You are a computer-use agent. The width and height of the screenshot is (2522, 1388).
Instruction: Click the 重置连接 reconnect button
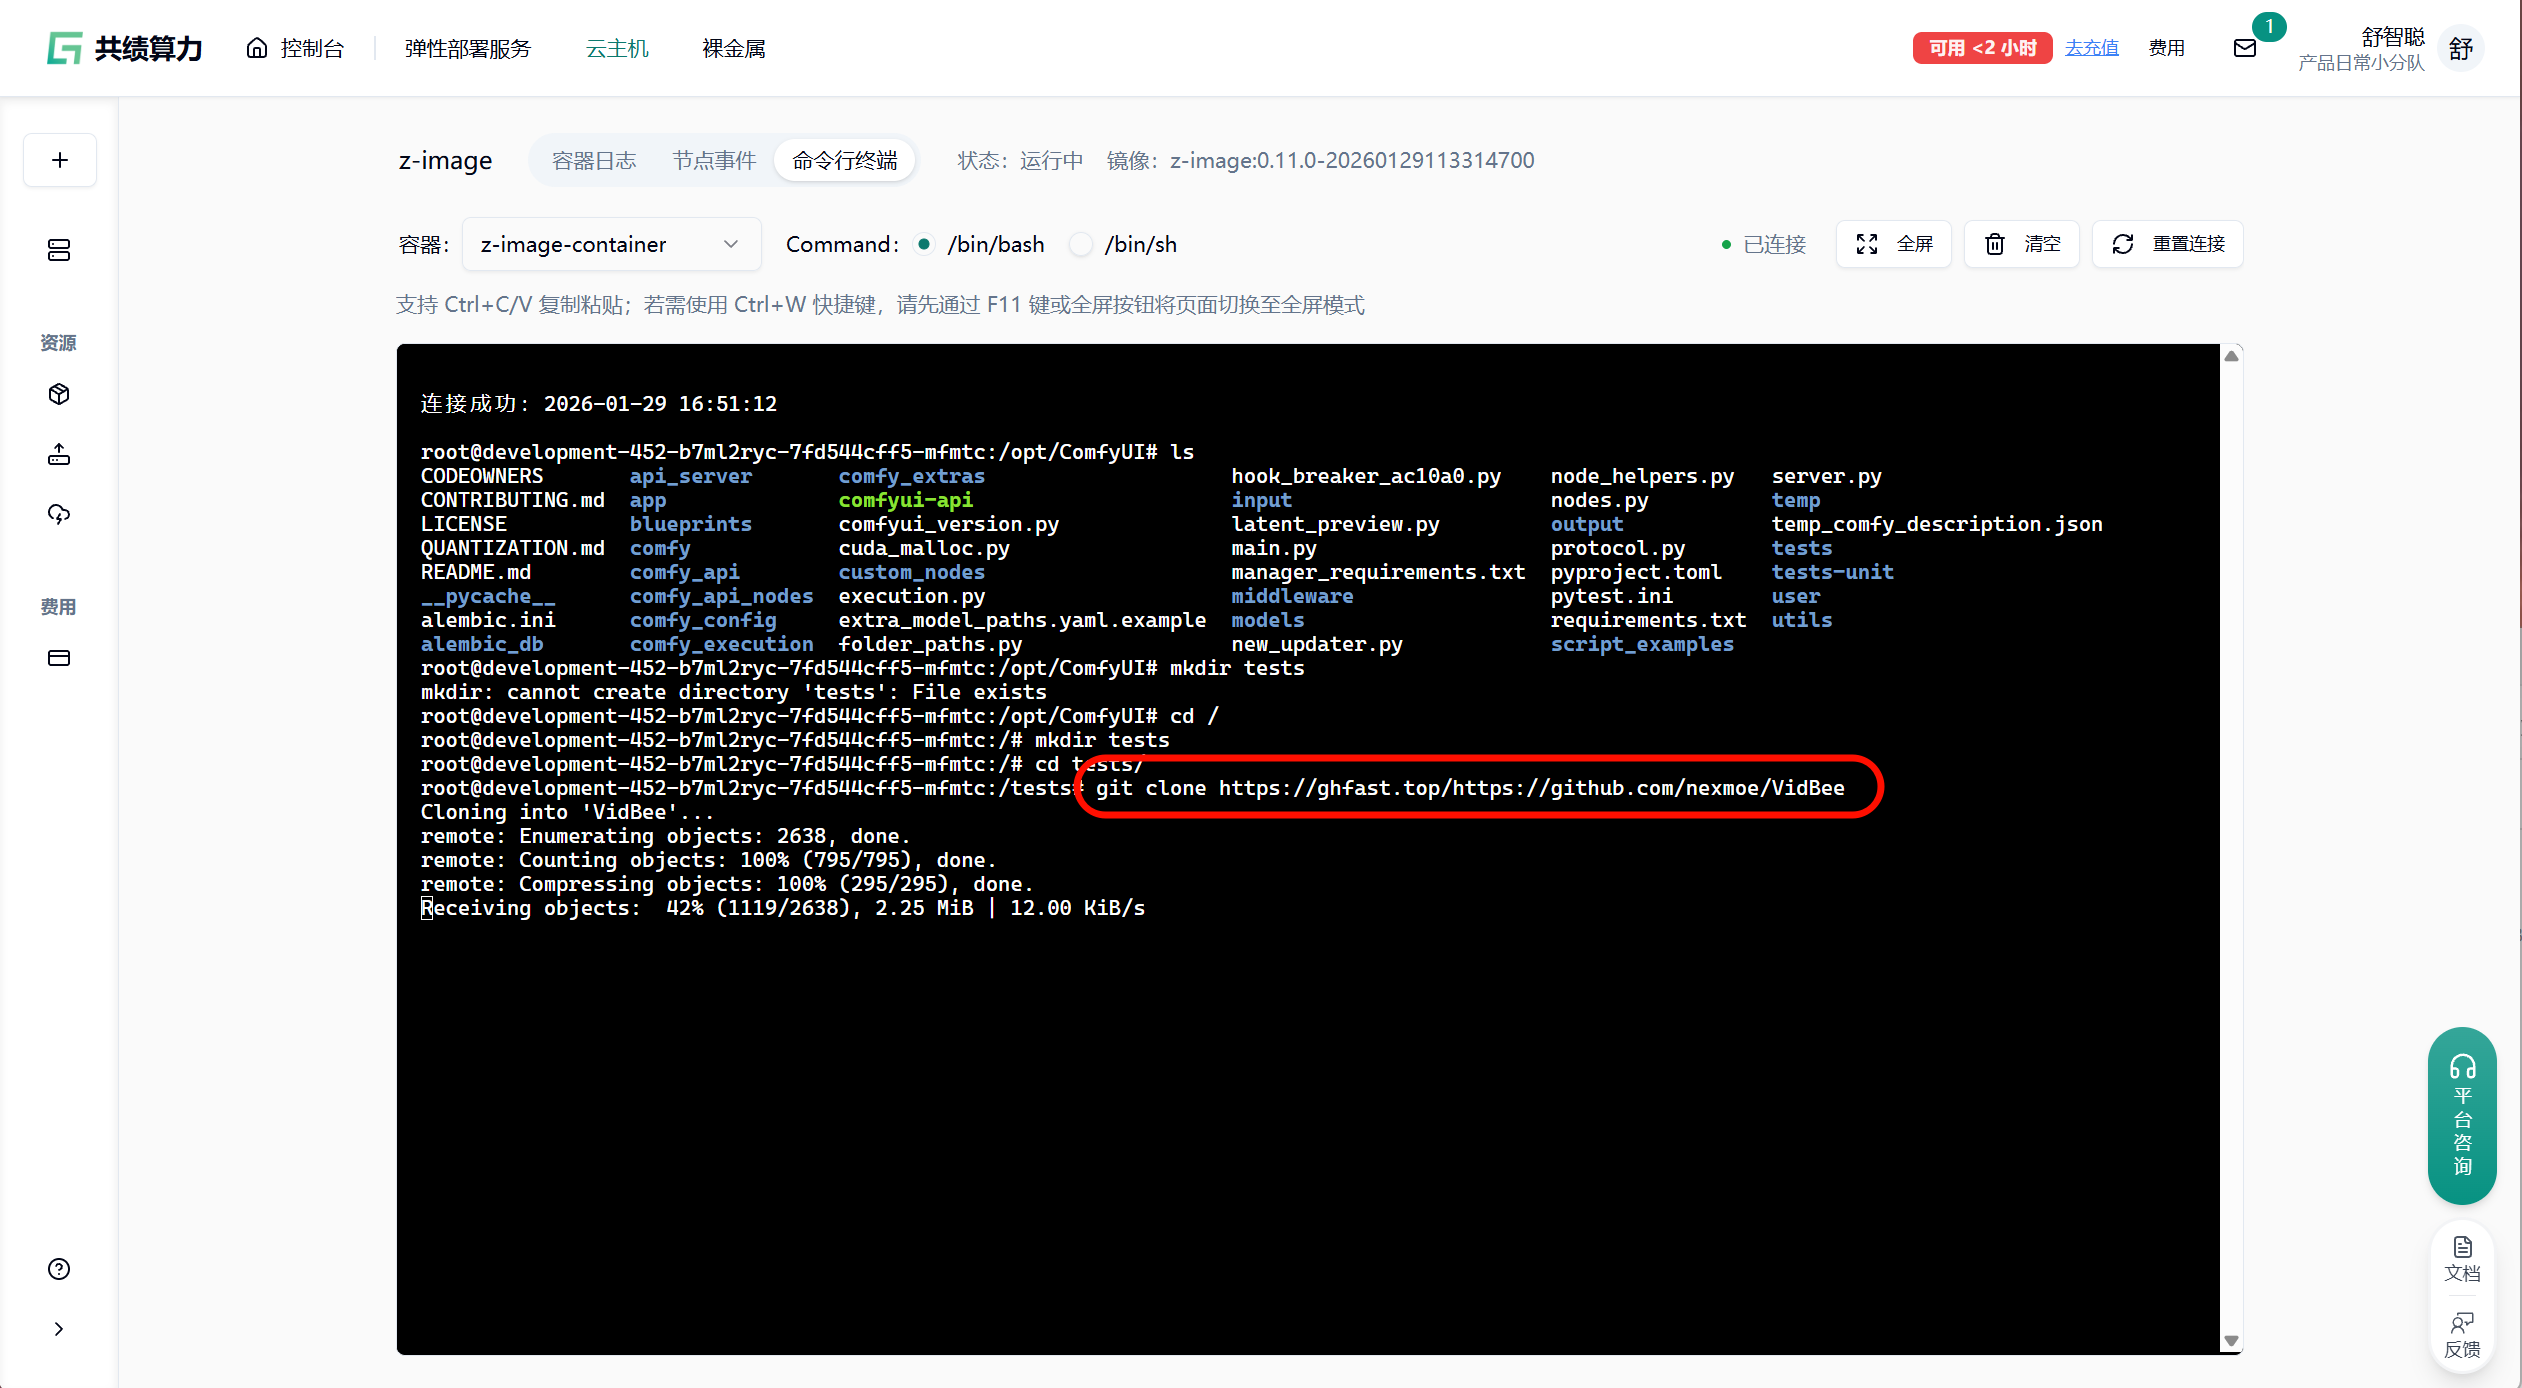tap(2168, 244)
